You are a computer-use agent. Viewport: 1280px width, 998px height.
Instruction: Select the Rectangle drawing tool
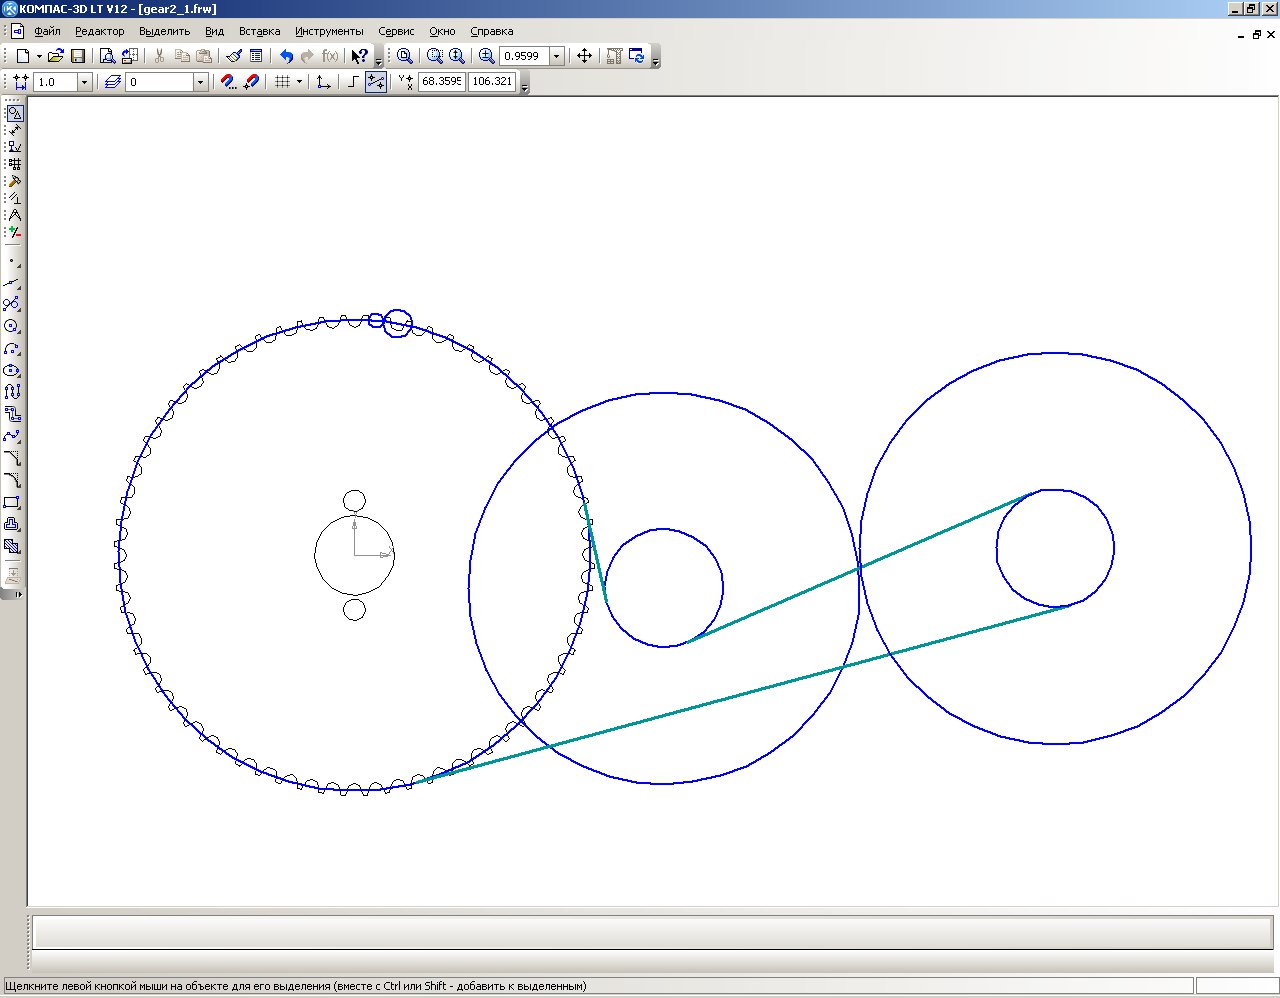[x=12, y=502]
